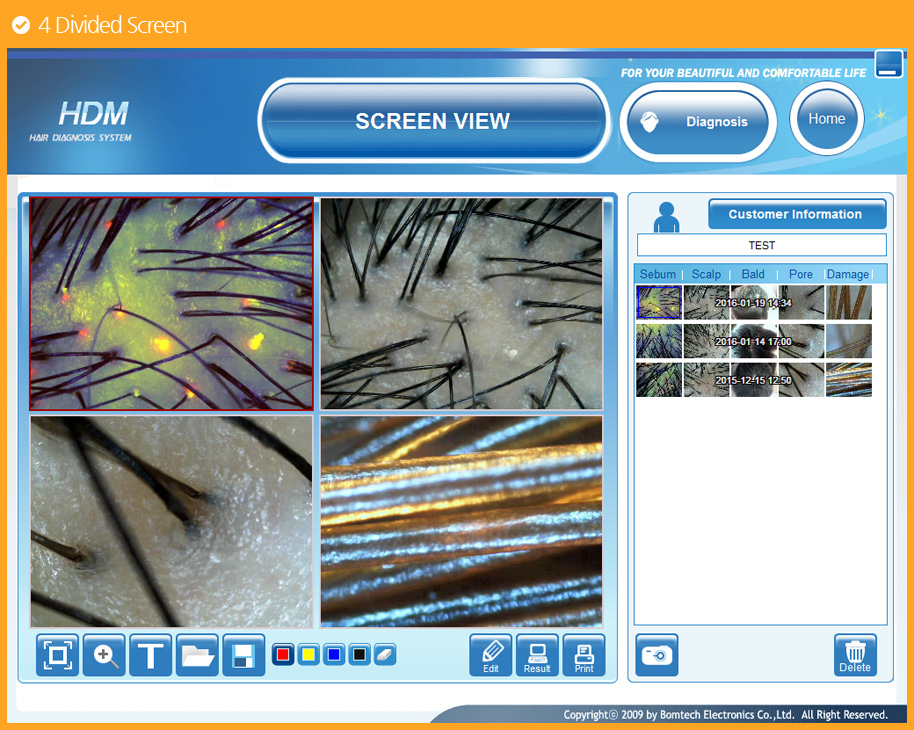Viewport: 914px width, 730px height.
Task: Save image using floppy disk icon
Action: click(x=243, y=656)
